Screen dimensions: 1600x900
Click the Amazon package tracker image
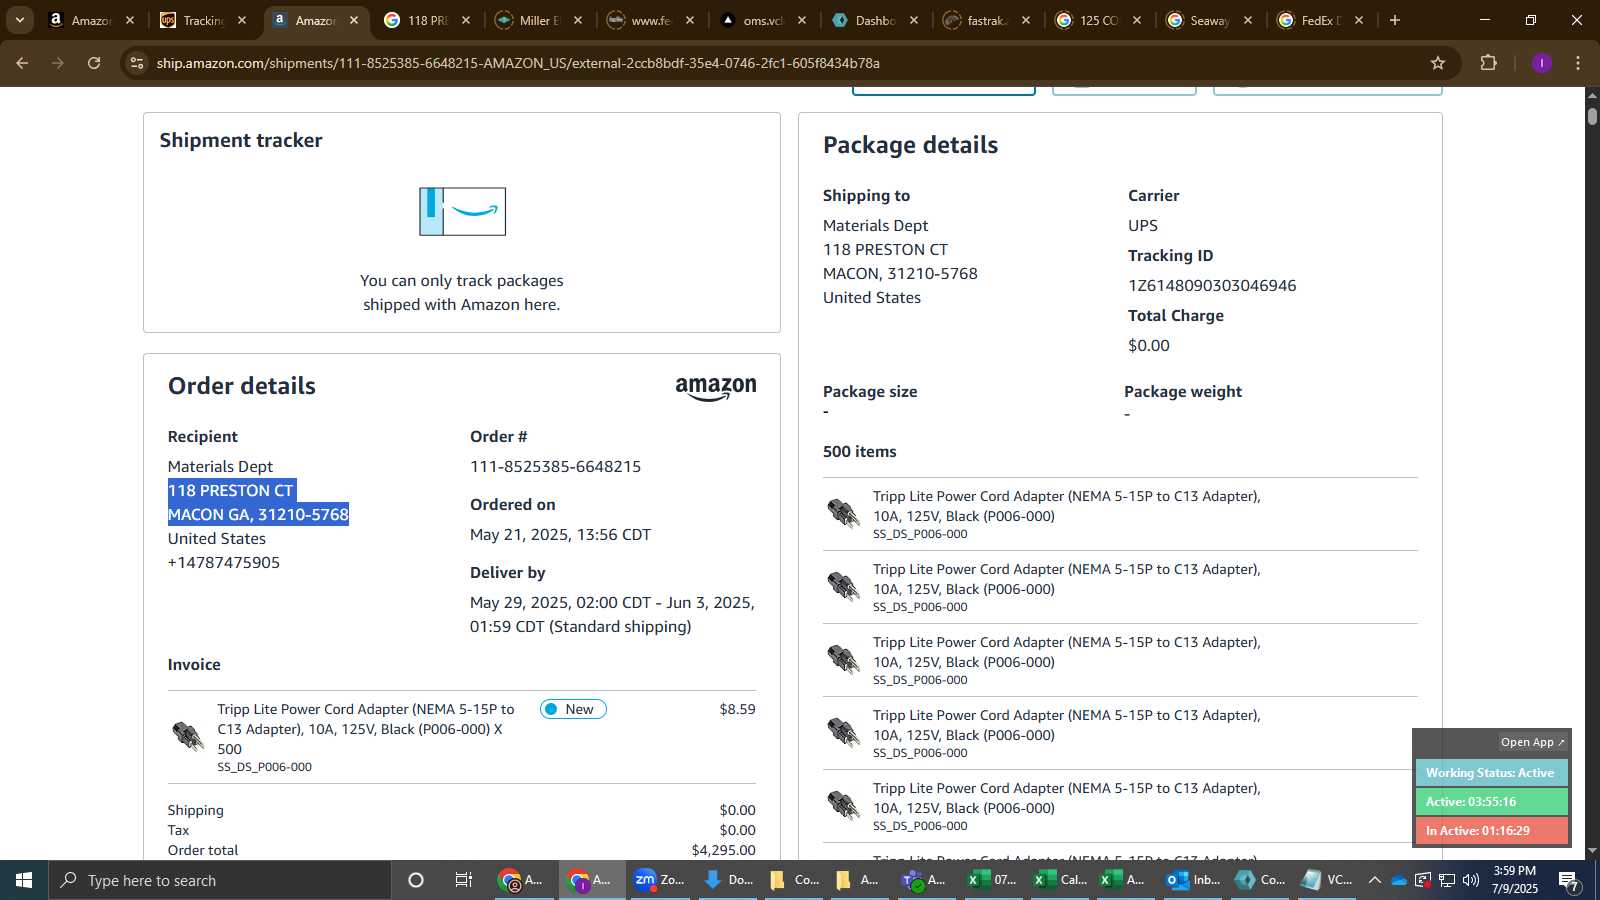pyautogui.click(x=462, y=211)
